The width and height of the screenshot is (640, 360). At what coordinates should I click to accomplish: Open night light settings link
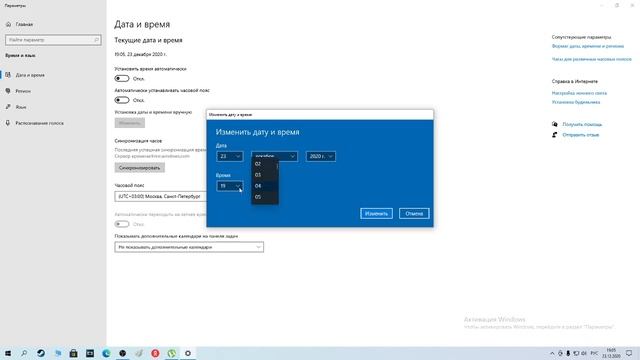click(579, 93)
